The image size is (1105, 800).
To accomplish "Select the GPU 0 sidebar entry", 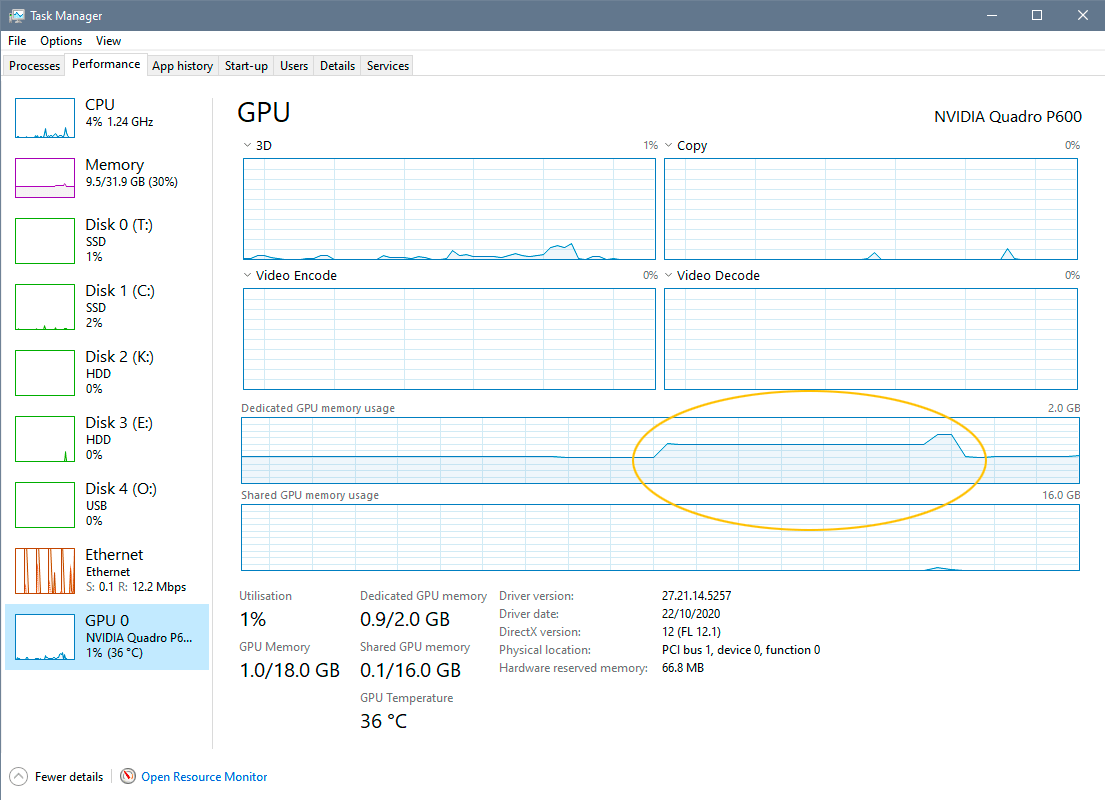I will [107, 637].
